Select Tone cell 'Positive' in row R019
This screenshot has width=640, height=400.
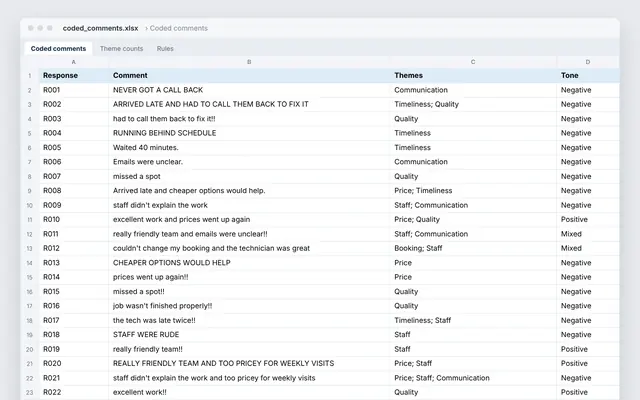[x=588, y=349]
